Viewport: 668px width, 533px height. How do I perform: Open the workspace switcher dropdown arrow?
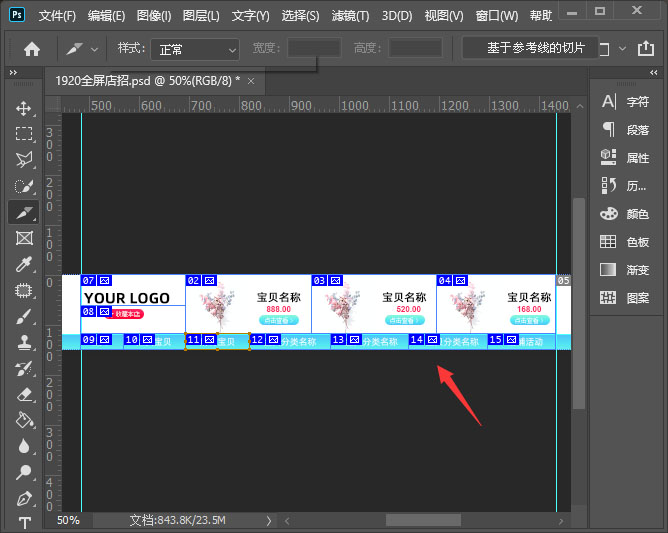click(x=622, y=49)
